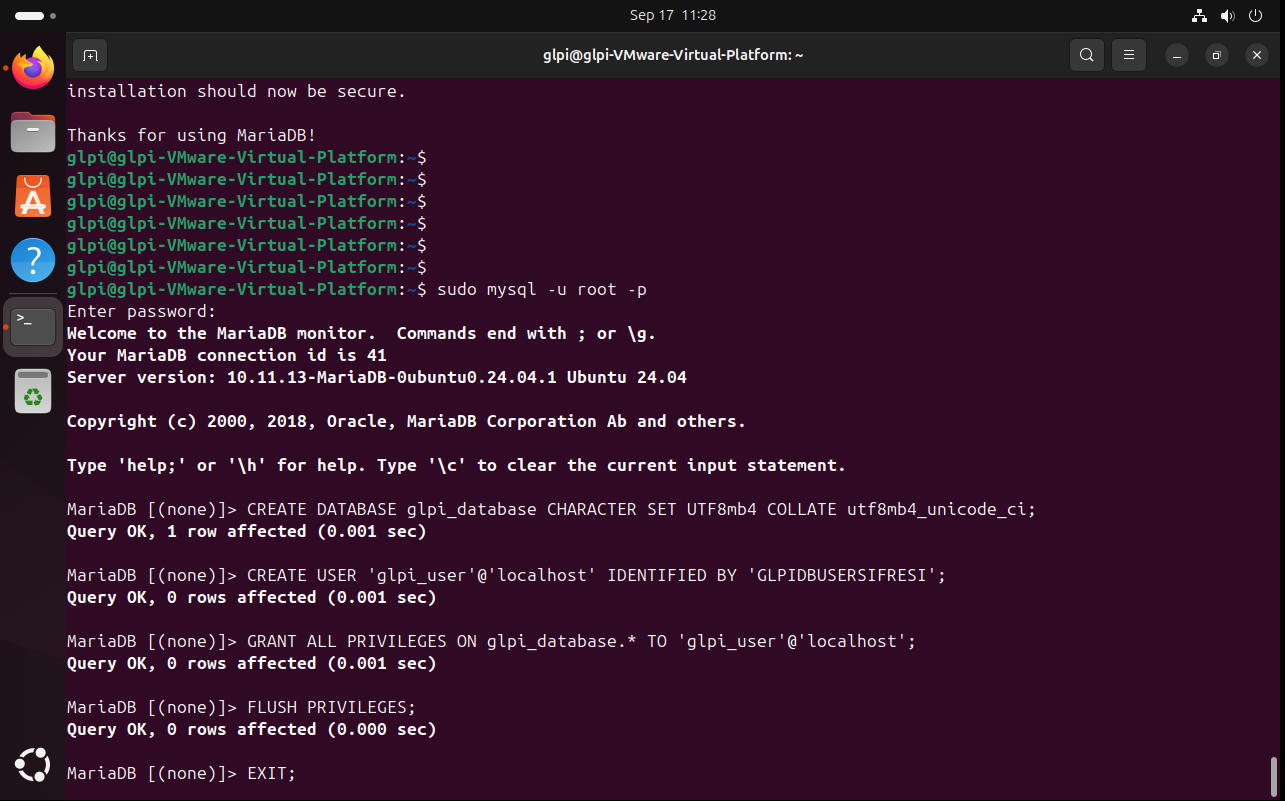Open the Activities overview pill
This screenshot has height=801, width=1285.
click(x=30, y=16)
